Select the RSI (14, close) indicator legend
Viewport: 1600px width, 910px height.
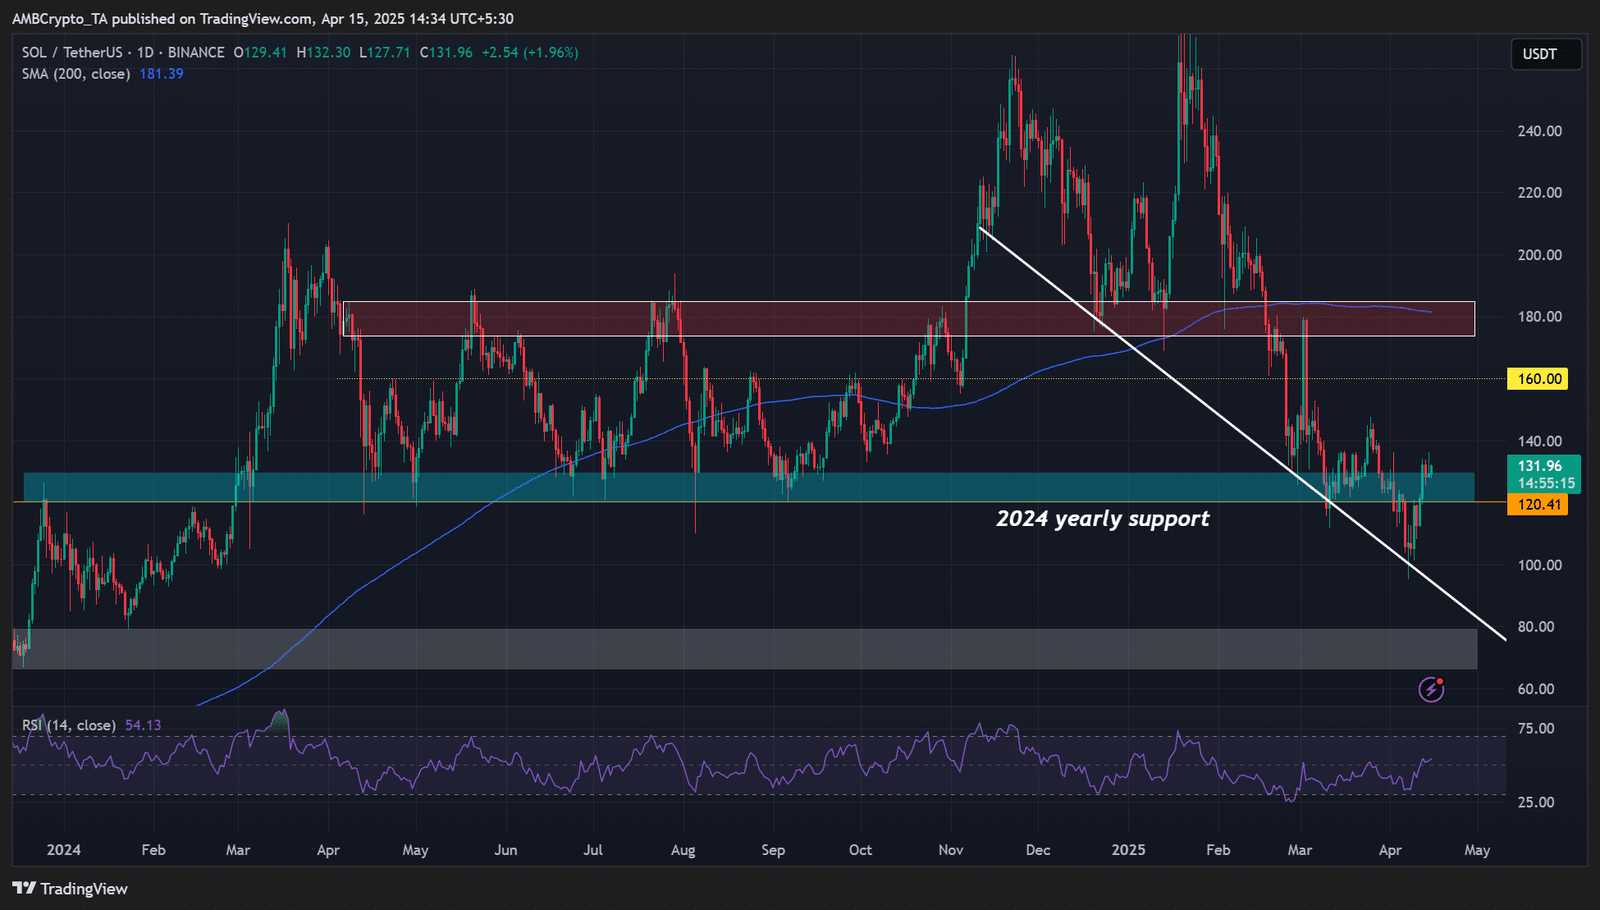click(68, 725)
